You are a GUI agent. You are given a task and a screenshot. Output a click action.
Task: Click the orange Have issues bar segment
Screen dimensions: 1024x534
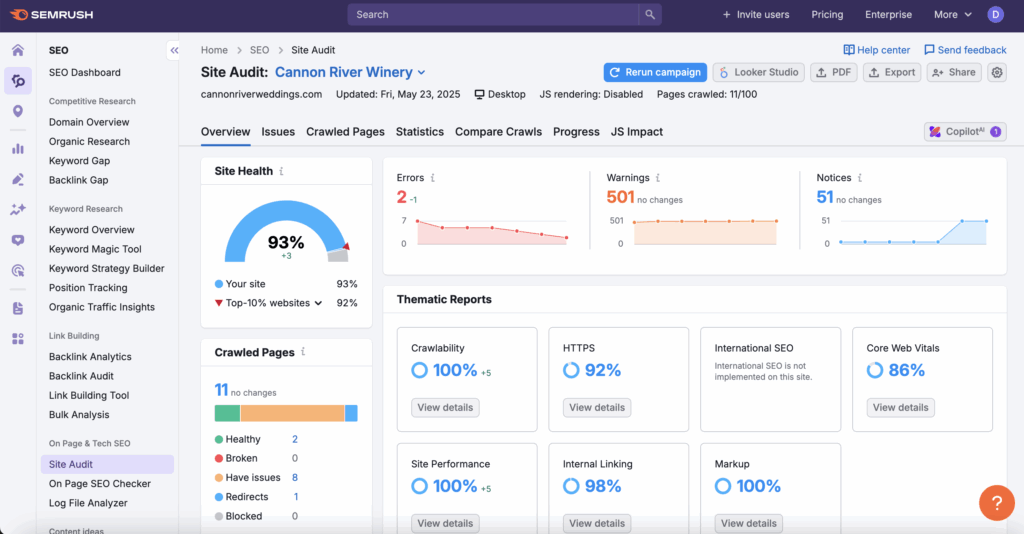click(292, 413)
